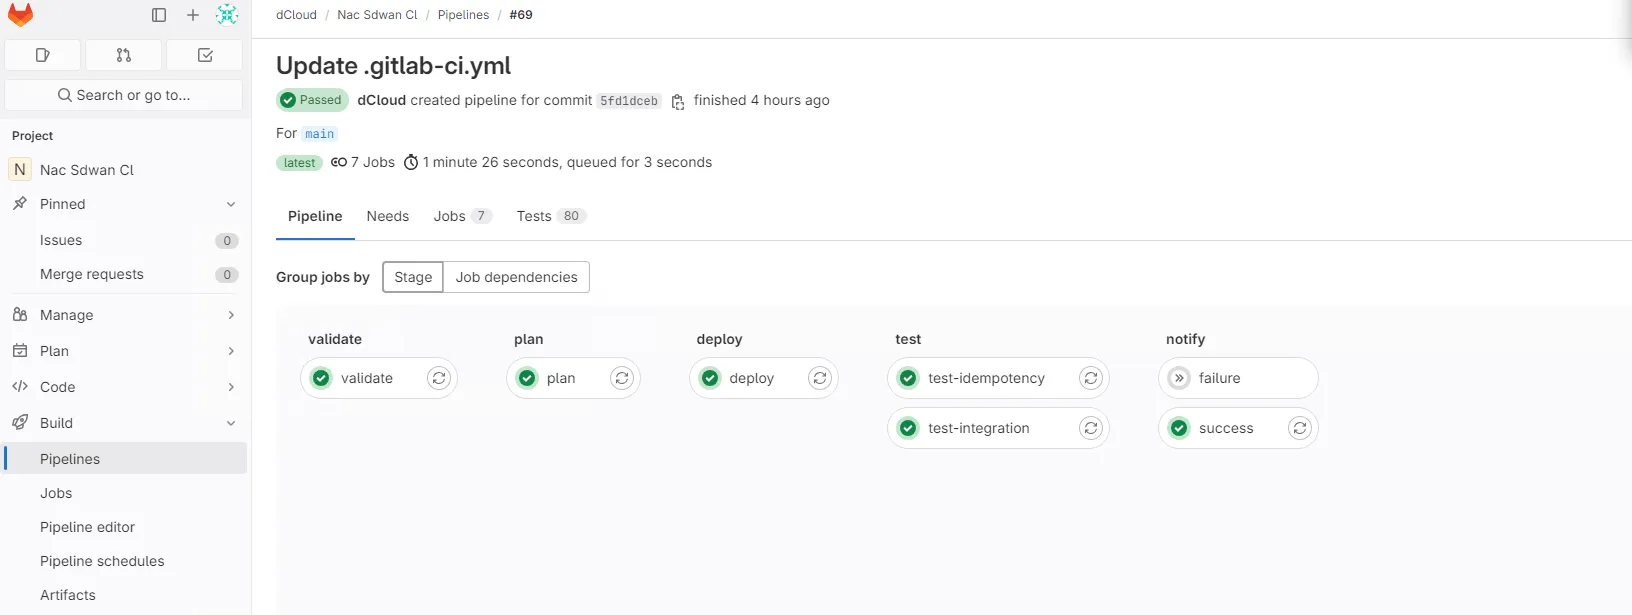Collapse the Pinned section
The width and height of the screenshot is (1632, 615).
(x=231, y=204)
